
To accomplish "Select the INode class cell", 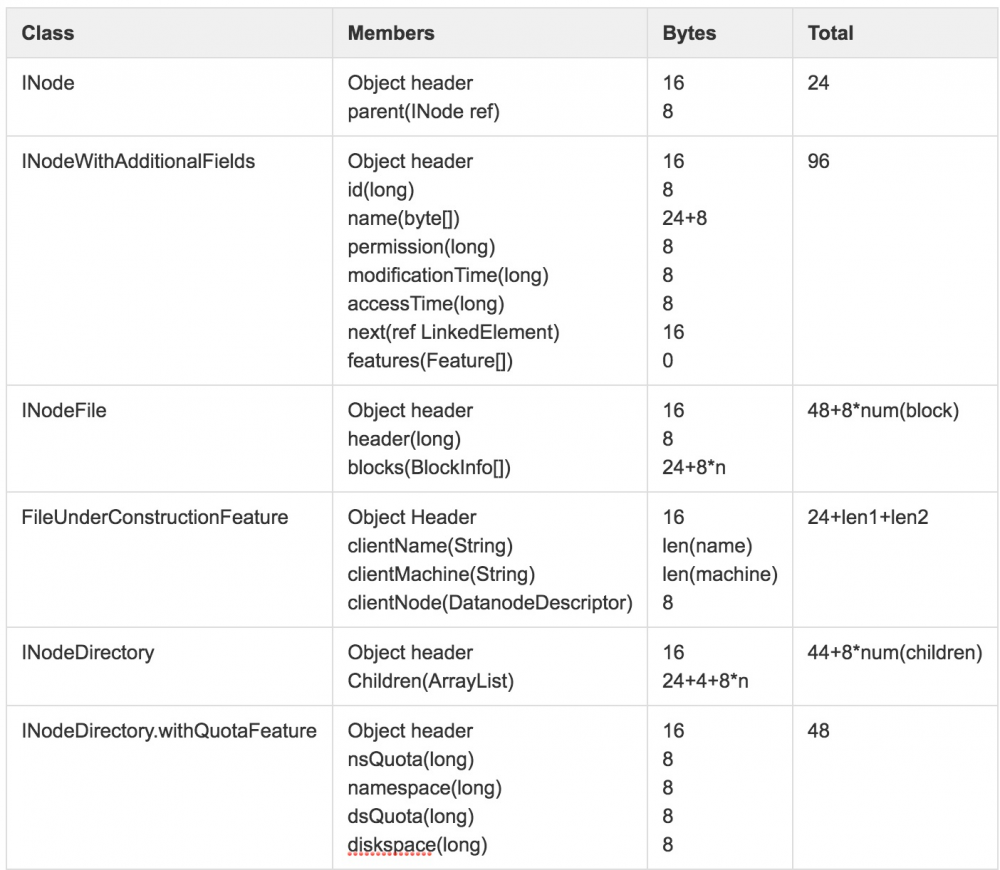I will tap(48, 83).
